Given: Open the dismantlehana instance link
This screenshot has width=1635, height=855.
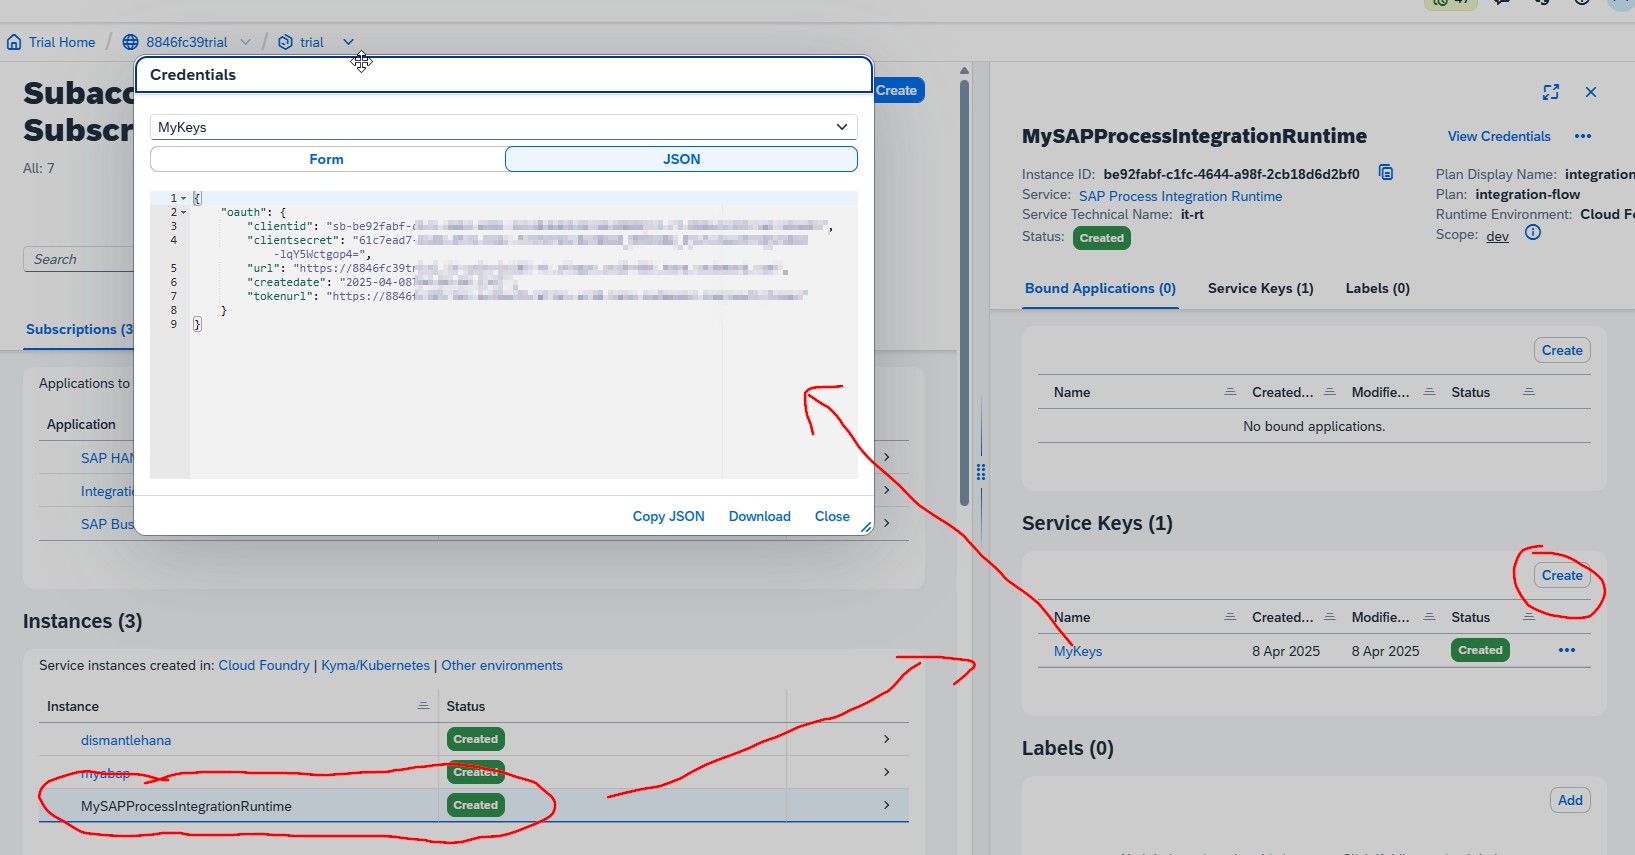Looking at the screenshot, I should pyautogui.click(x=126, y=740).
